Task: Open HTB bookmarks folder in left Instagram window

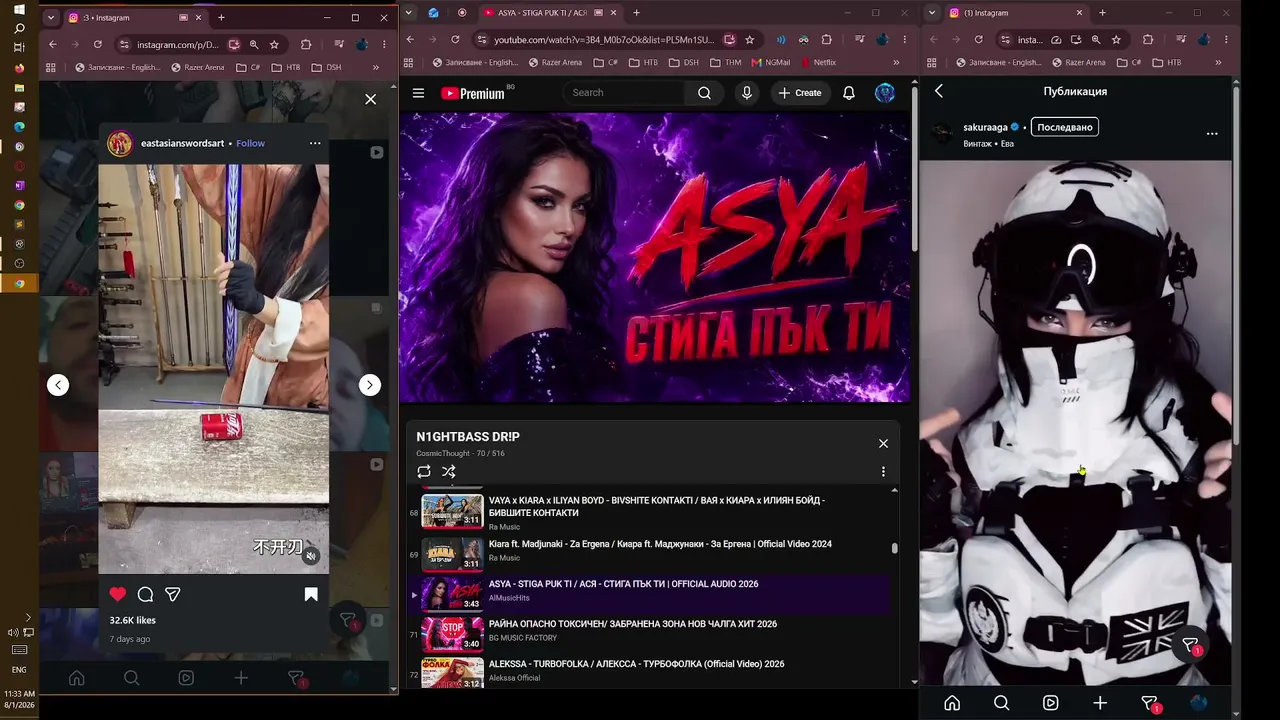Action: (x=285, y=67)
